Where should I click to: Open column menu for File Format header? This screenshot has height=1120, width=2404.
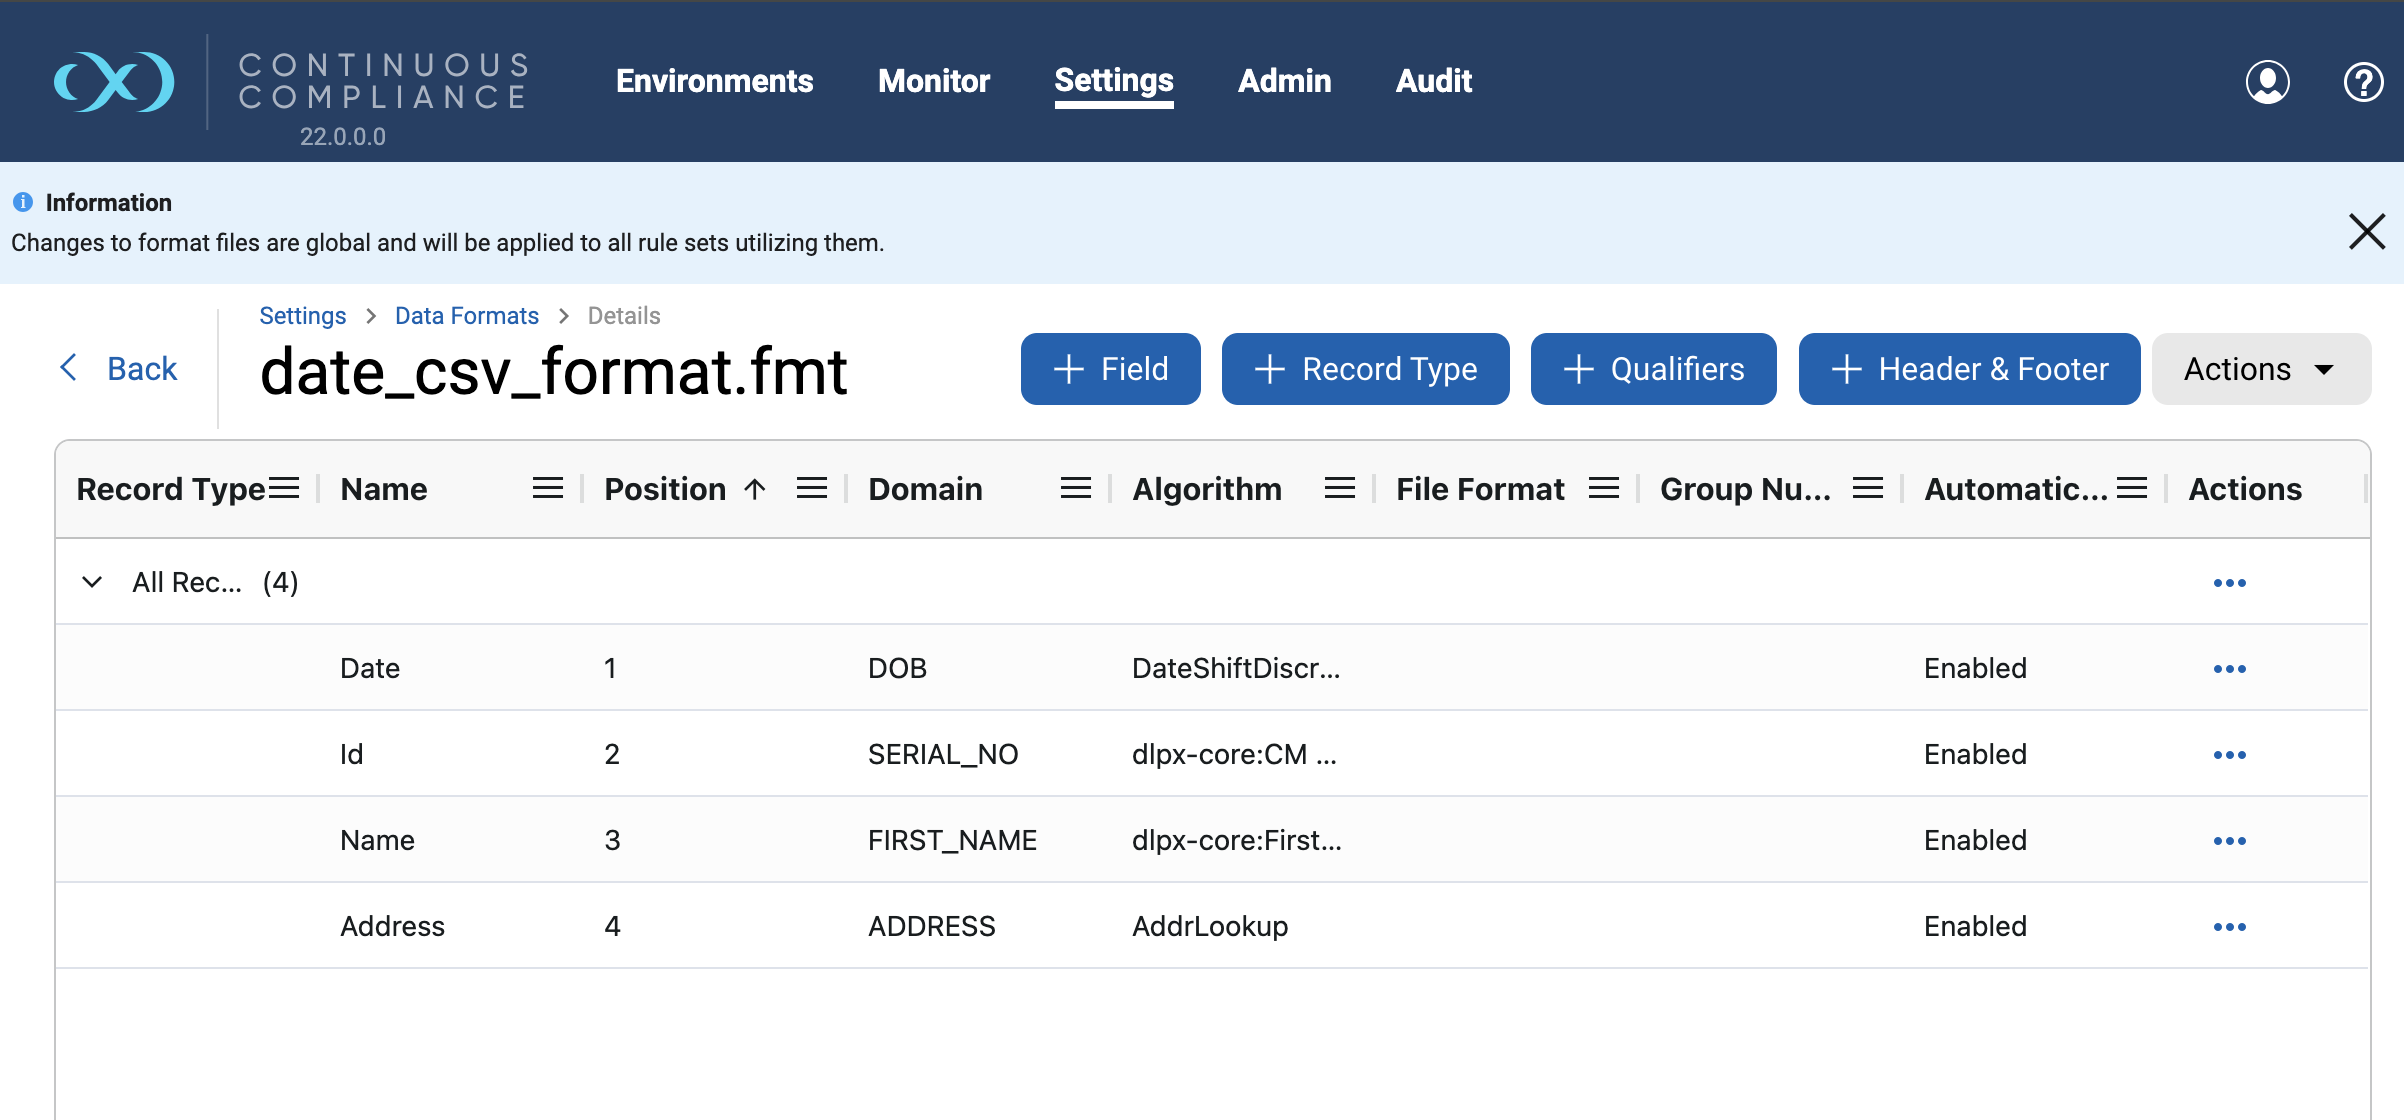(x=1603, y=488)
